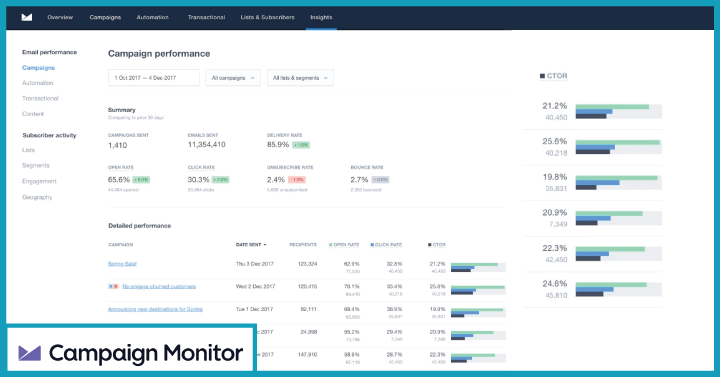The image size is (720, 377).
Task: Click the 33.4% click rate cell
Action: [x=394, y=287]
